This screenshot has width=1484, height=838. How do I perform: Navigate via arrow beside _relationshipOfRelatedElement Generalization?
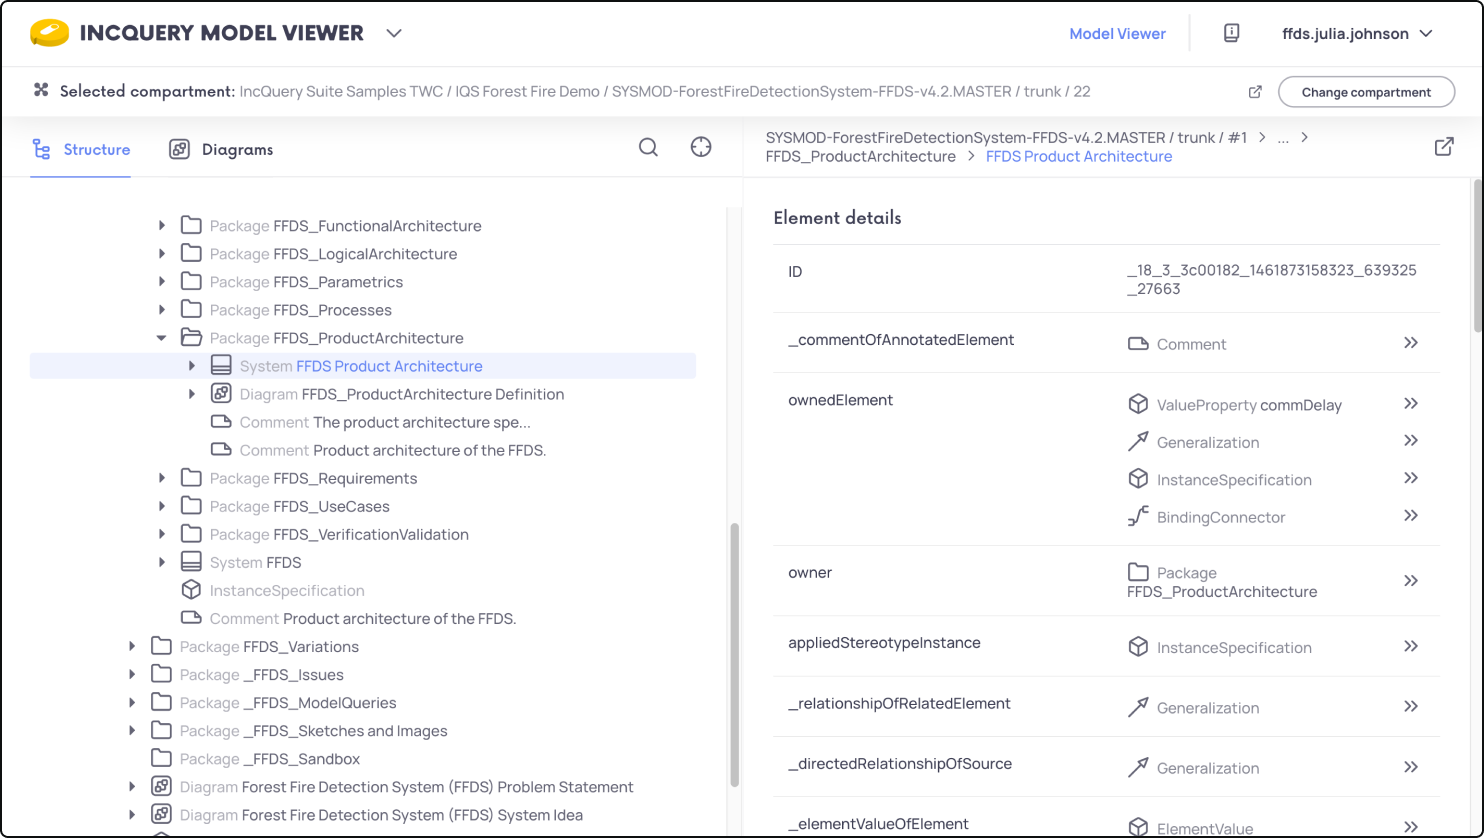1411,707
